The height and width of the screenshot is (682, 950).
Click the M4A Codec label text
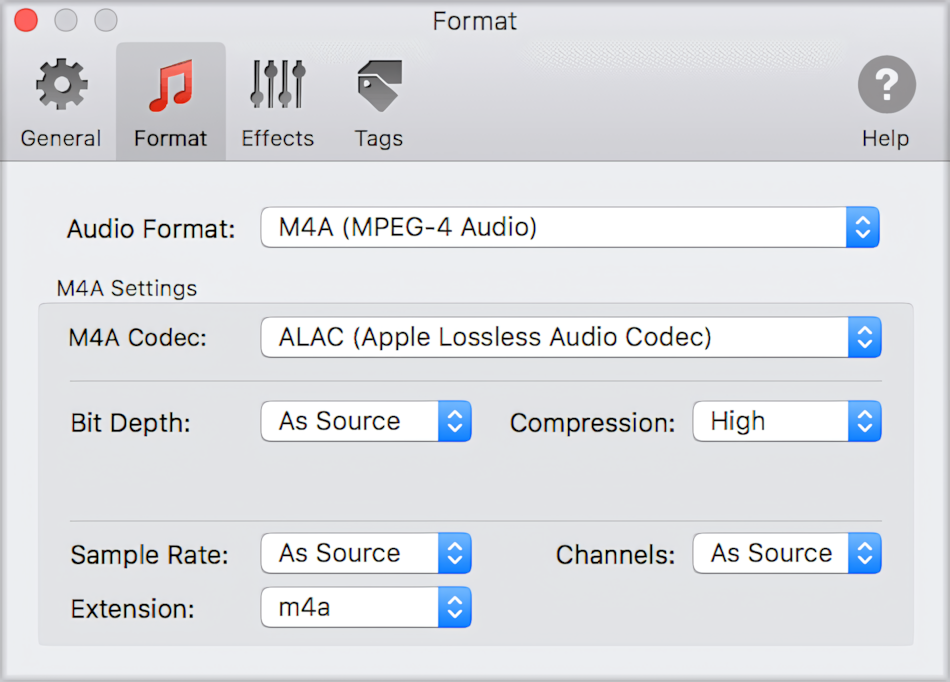tap(138, 339)
